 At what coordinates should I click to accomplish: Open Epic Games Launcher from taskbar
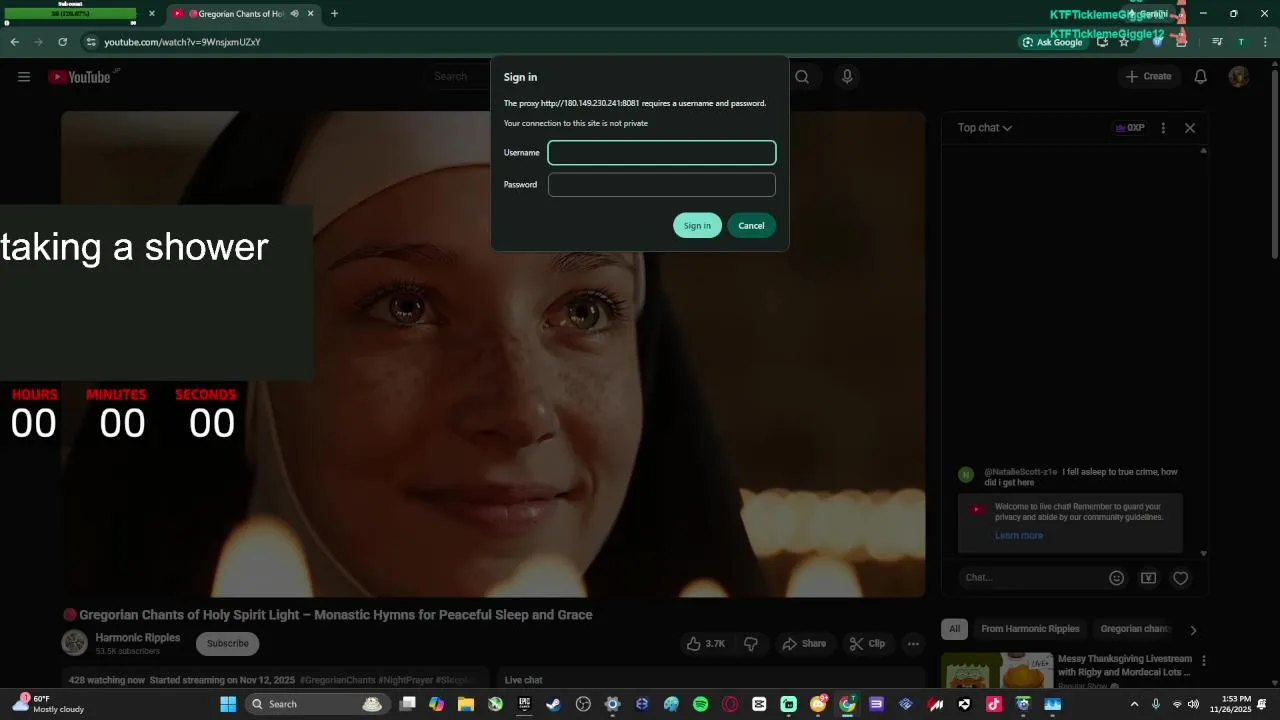click(524, 704)
